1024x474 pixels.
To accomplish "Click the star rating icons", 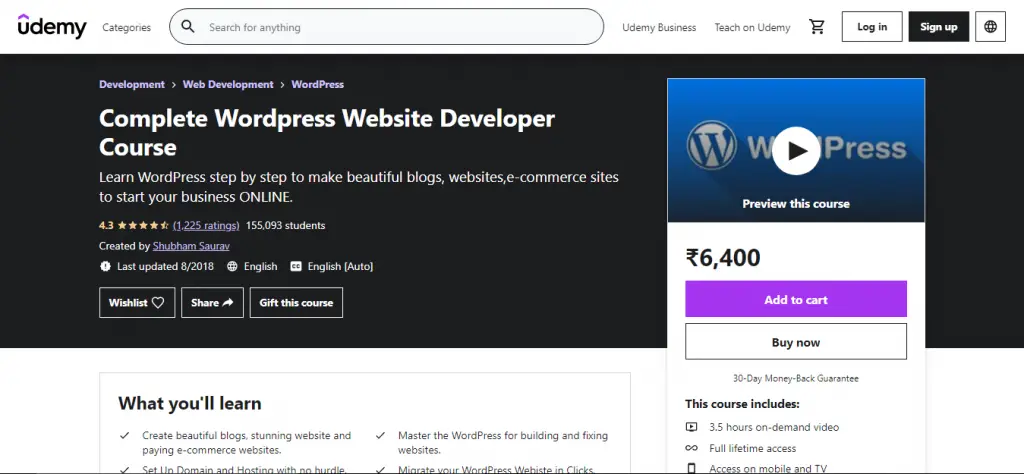I will coord(143,226).
